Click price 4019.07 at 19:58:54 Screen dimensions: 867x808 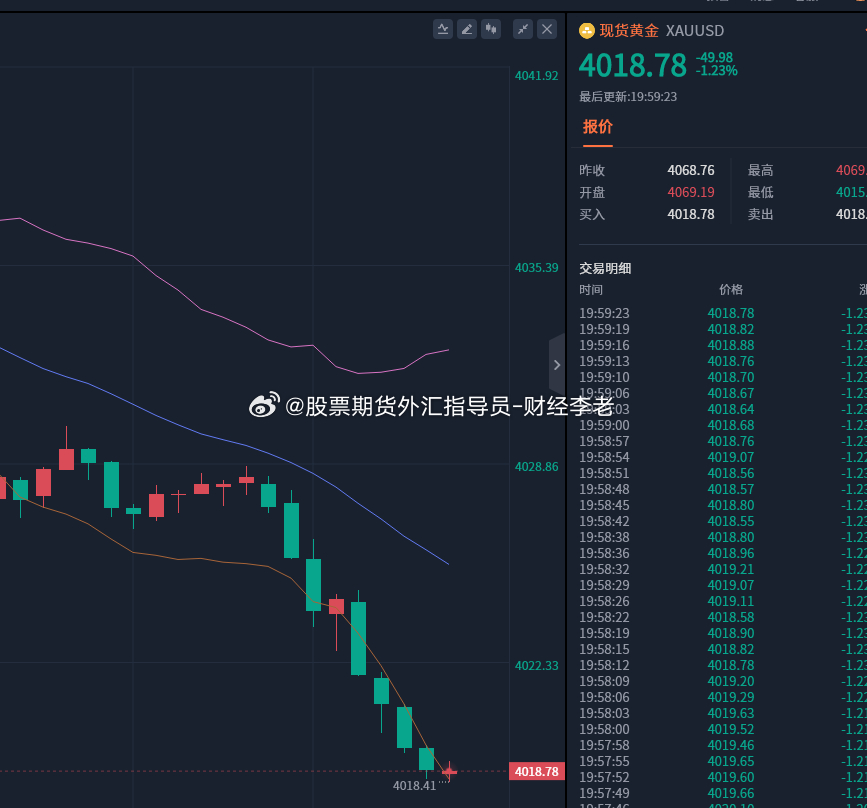coord(731,458)
